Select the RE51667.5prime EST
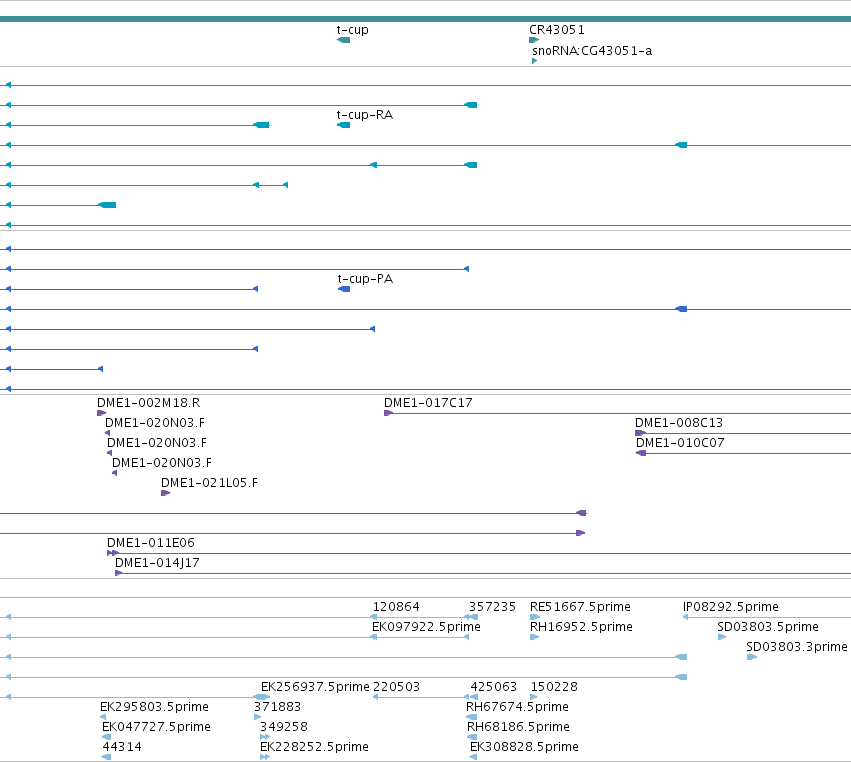The image size is (851, 762). click(580, 607)
